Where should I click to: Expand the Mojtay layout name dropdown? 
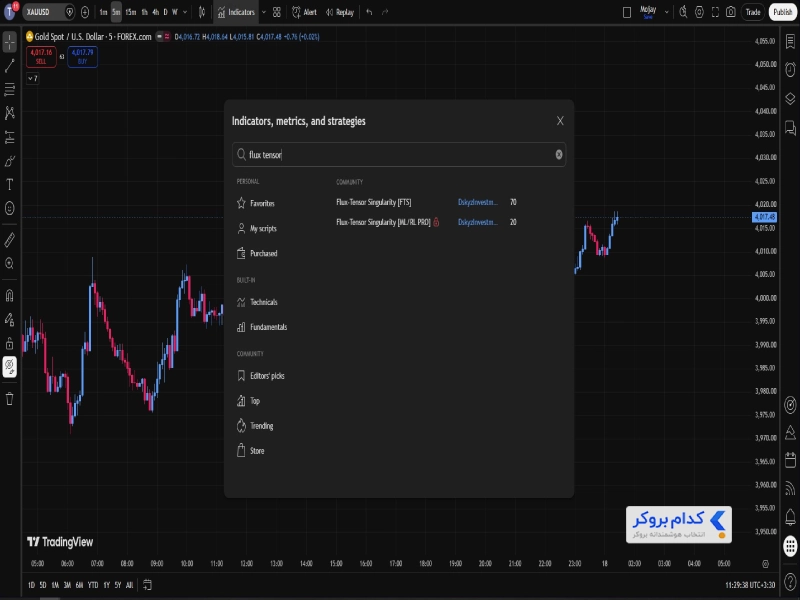coord(666,12)
